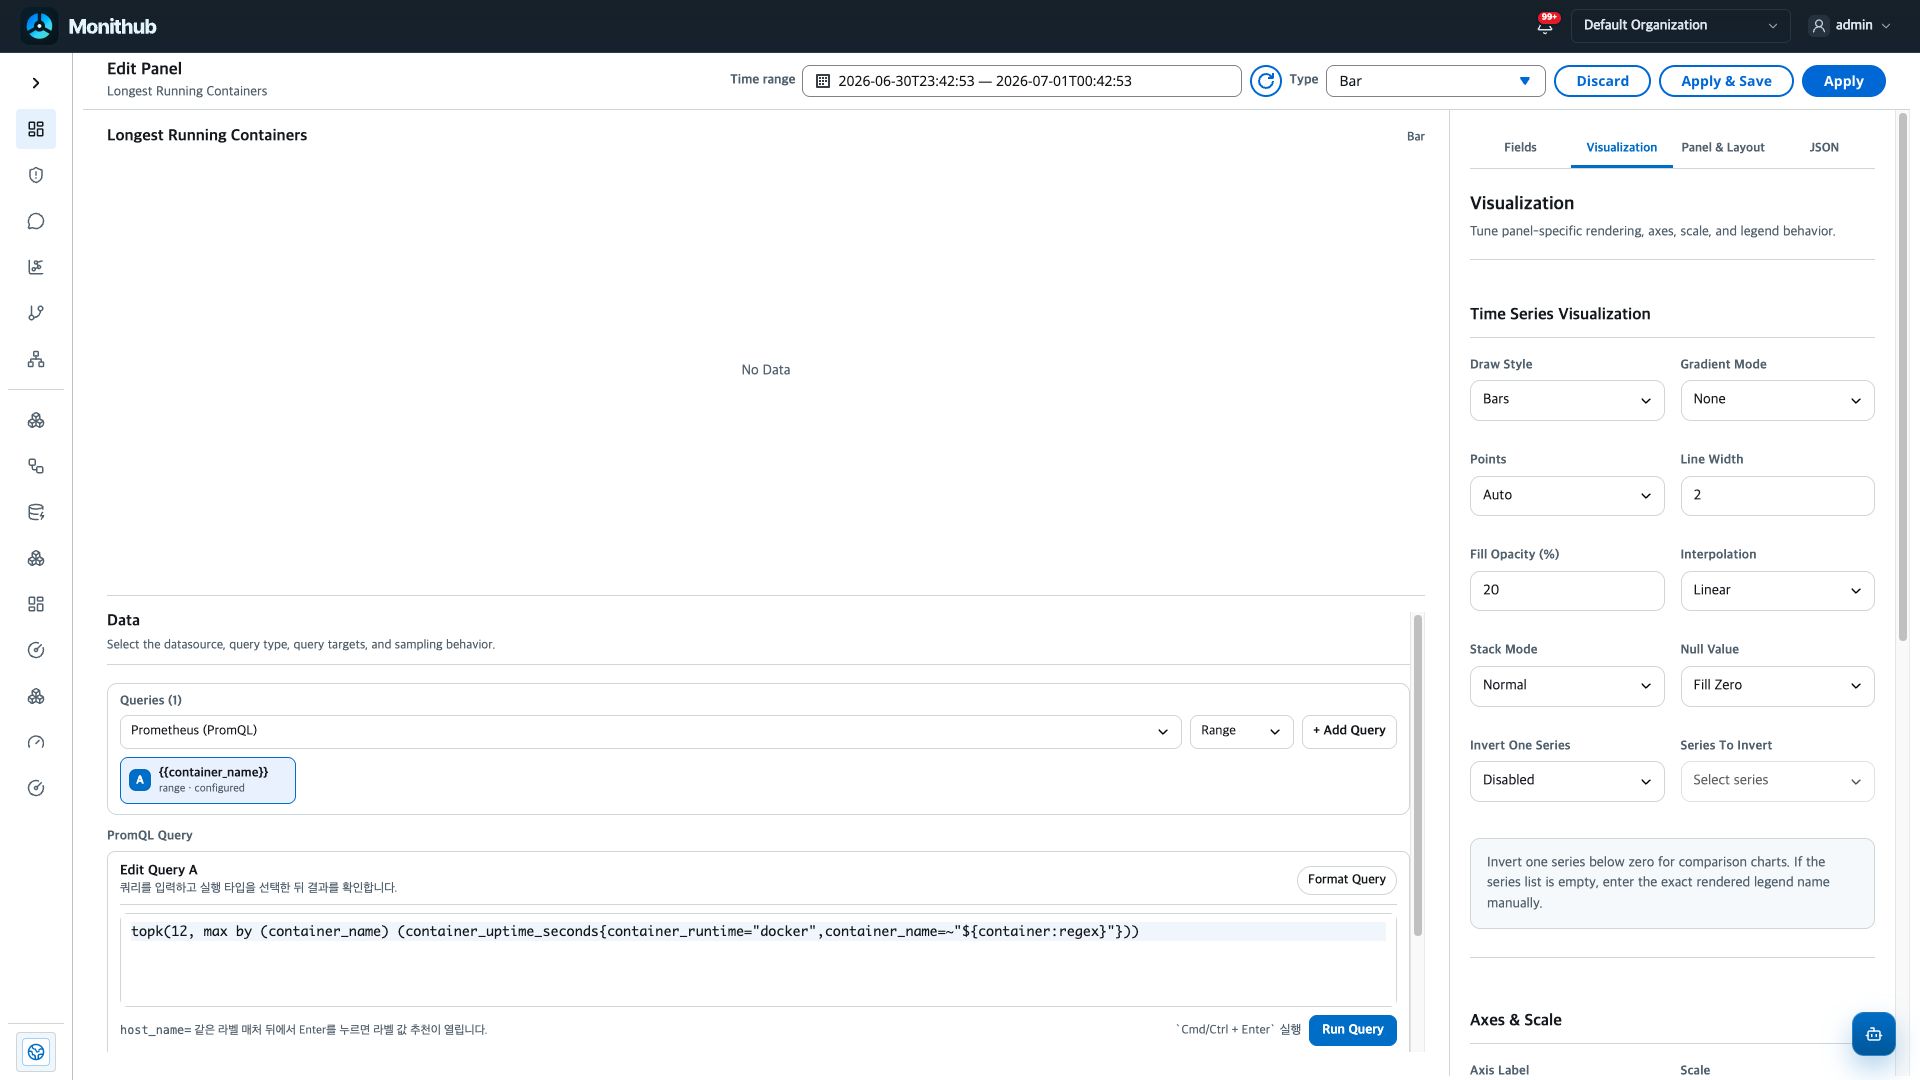This screenshot has height=1080, width=1920.
Task: Click the Data section vertical scrollbar
Action: [1417, 776]
